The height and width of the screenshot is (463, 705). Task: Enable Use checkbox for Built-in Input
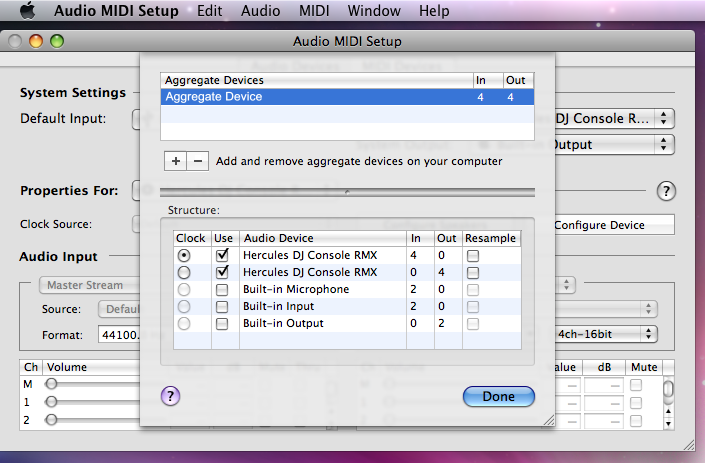coord(222,307)
